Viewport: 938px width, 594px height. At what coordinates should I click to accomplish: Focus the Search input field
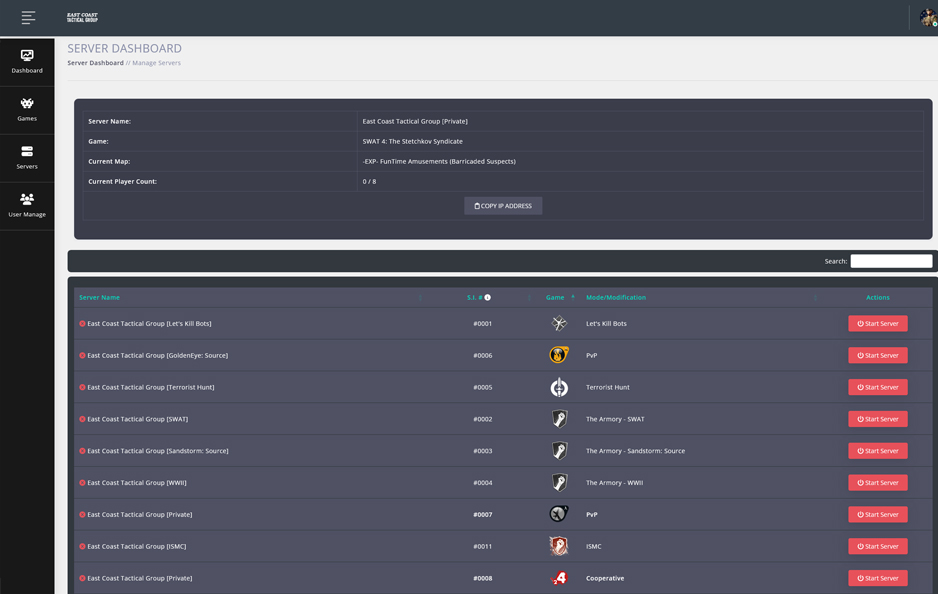[891, 261]
